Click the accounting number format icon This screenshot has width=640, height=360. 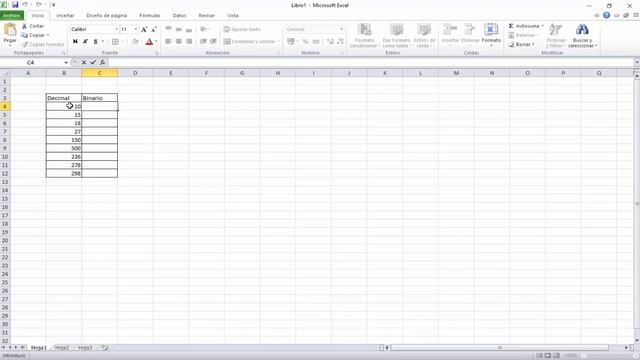(291, 42)
